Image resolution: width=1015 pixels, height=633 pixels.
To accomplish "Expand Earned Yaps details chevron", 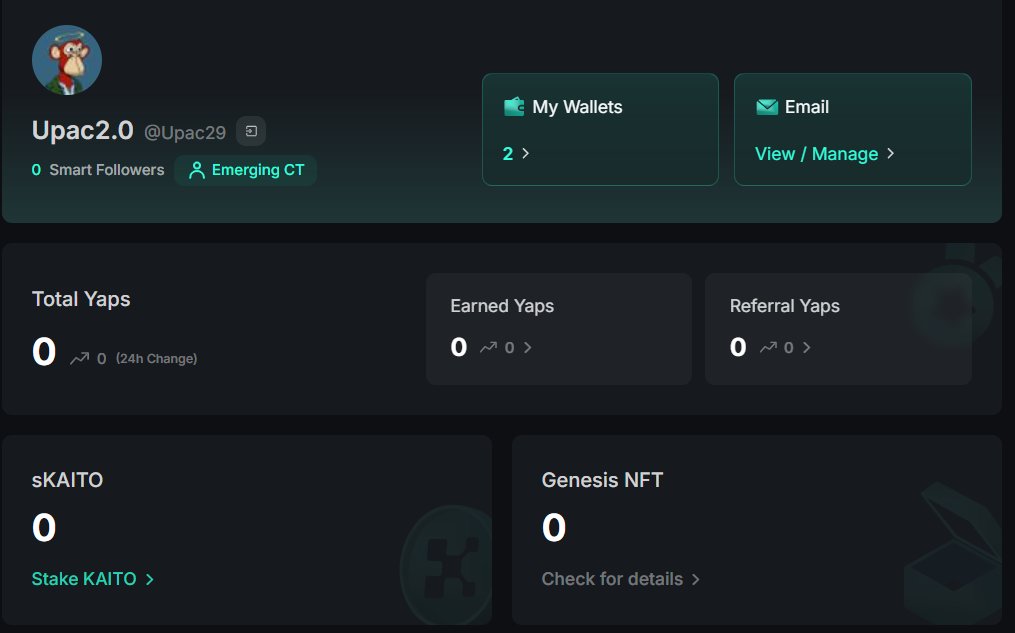I will tap(528, 348).
